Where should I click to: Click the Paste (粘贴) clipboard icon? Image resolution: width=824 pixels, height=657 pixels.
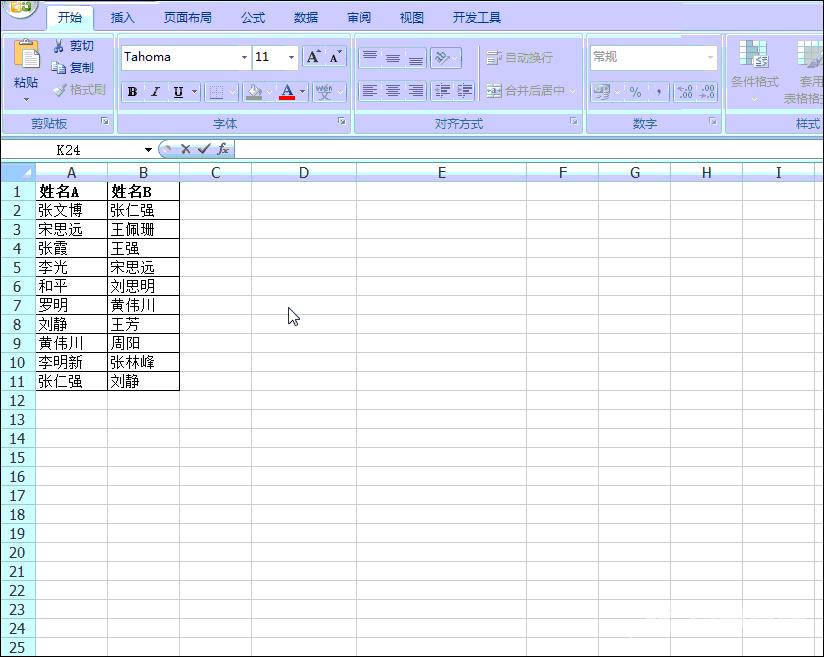pos(26,57)
